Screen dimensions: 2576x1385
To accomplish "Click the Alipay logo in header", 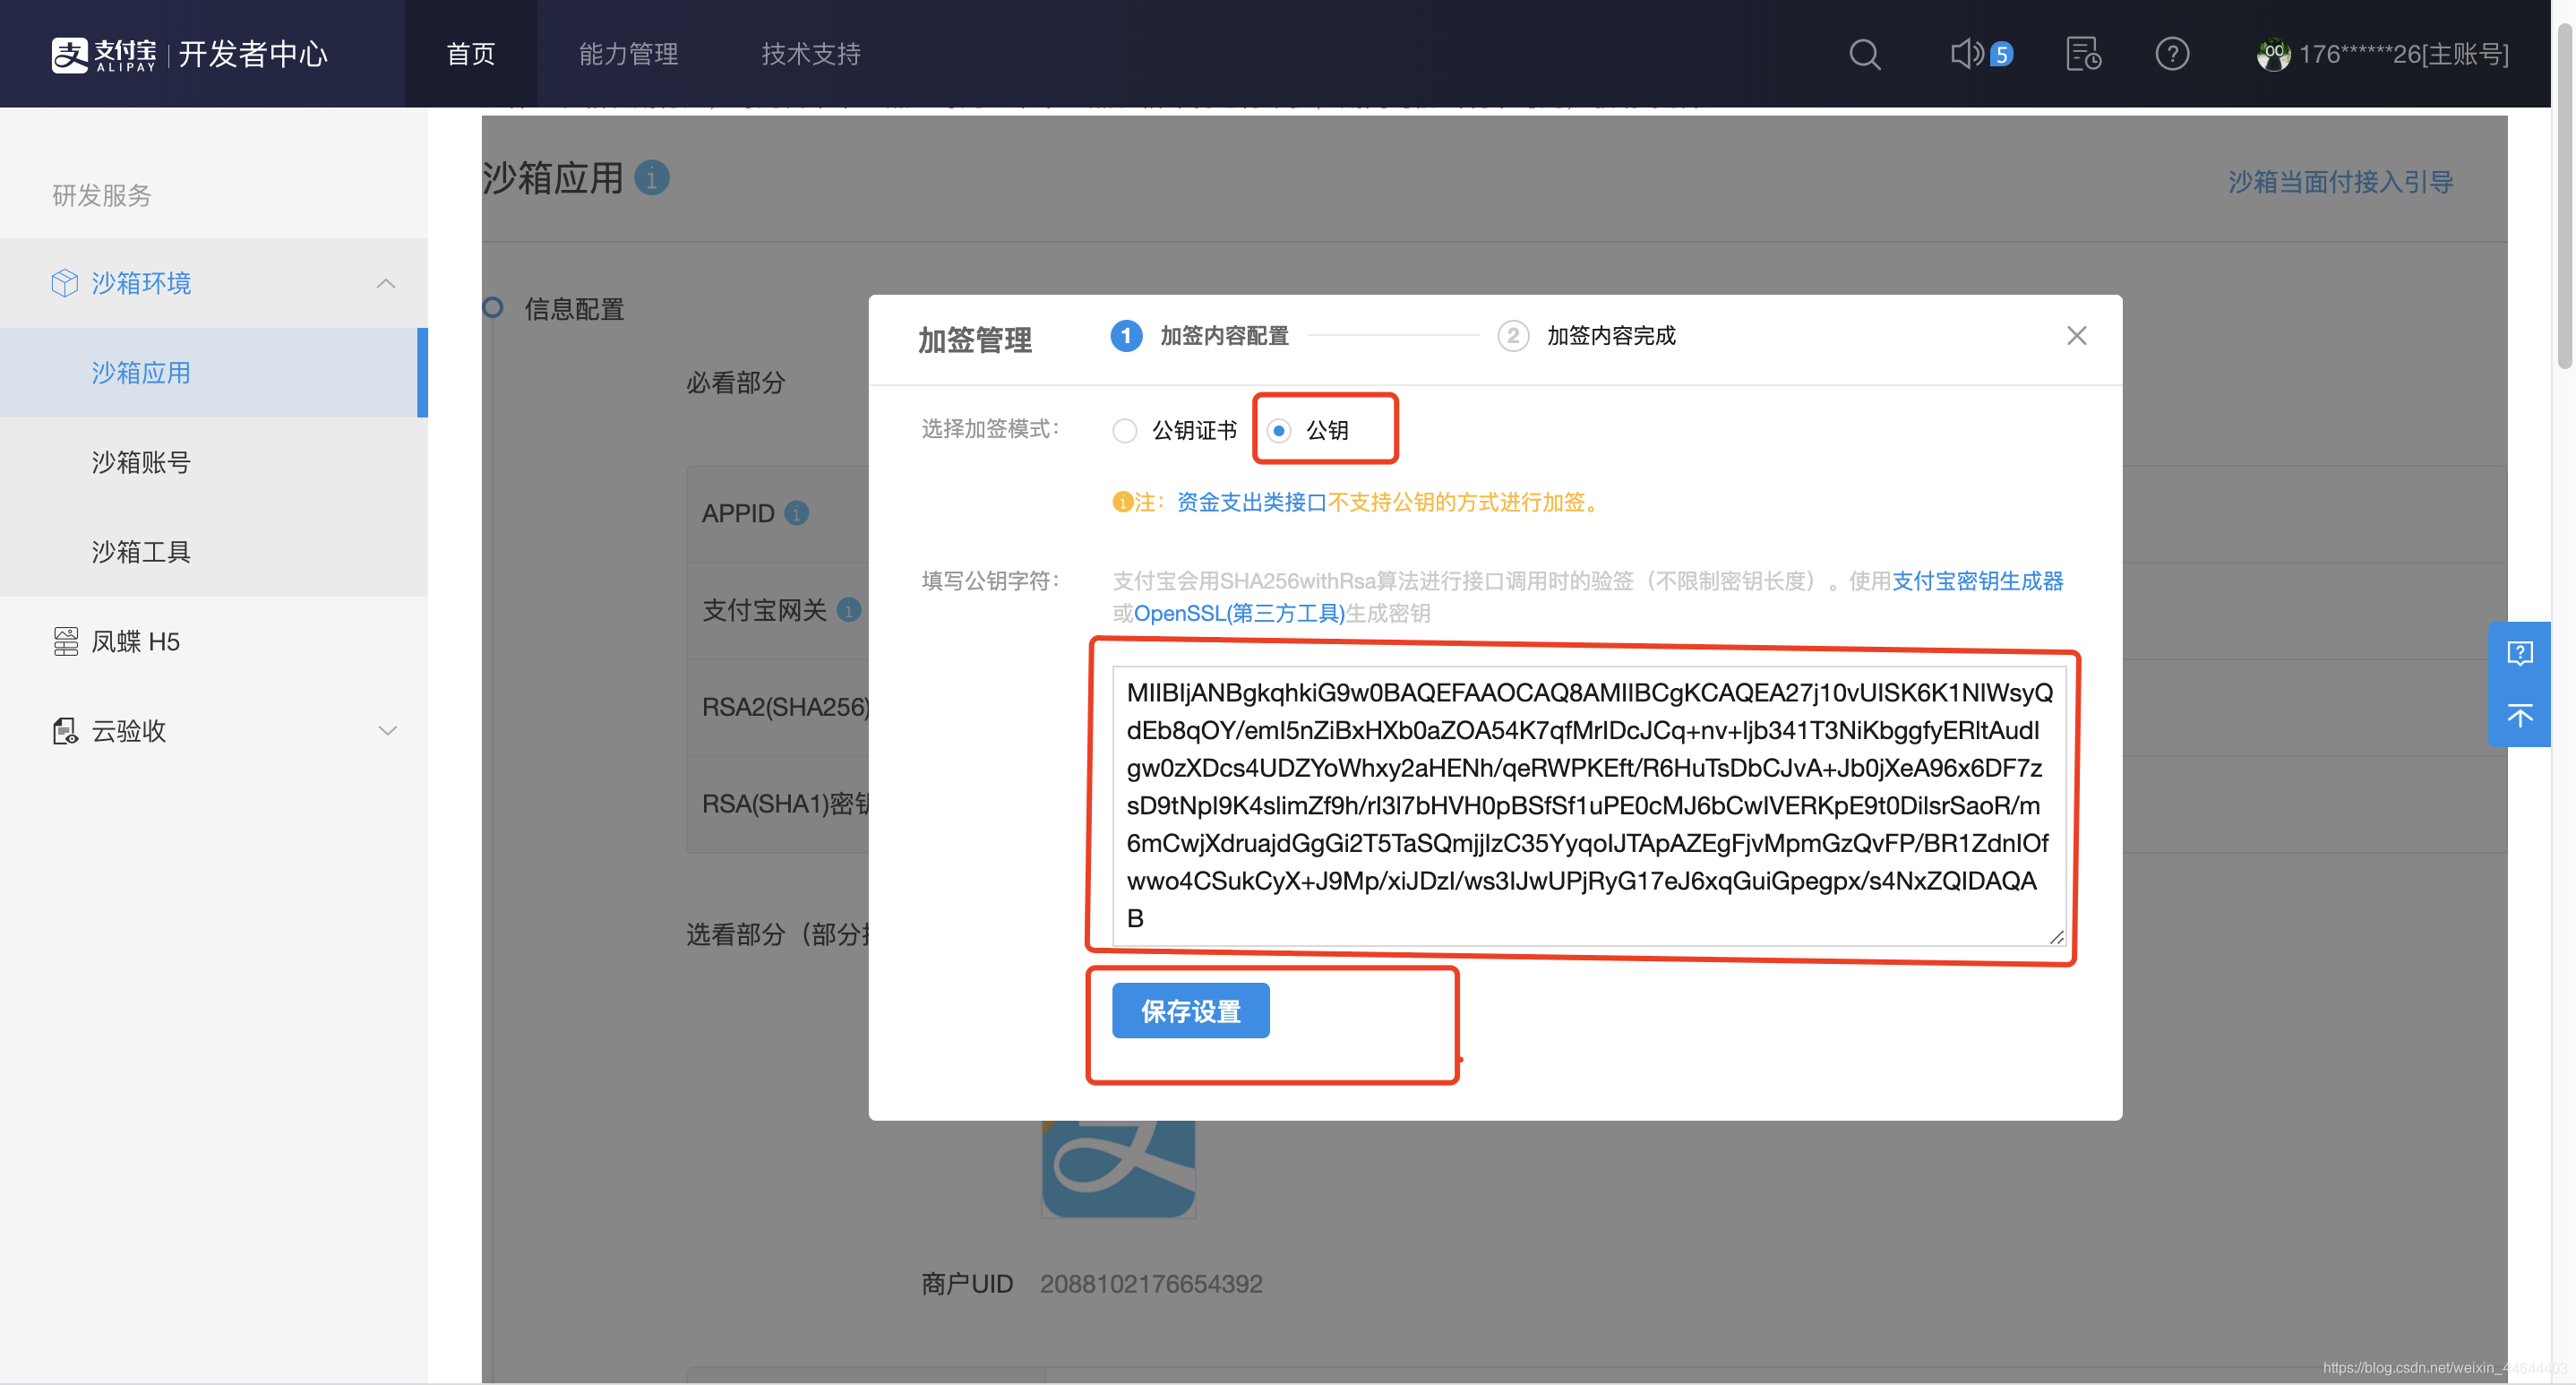I will click(x=104, y=54).
